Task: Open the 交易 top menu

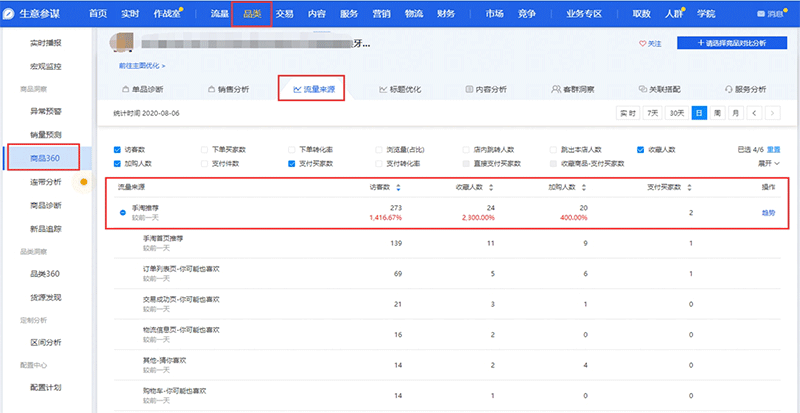Action: [284, 14]
